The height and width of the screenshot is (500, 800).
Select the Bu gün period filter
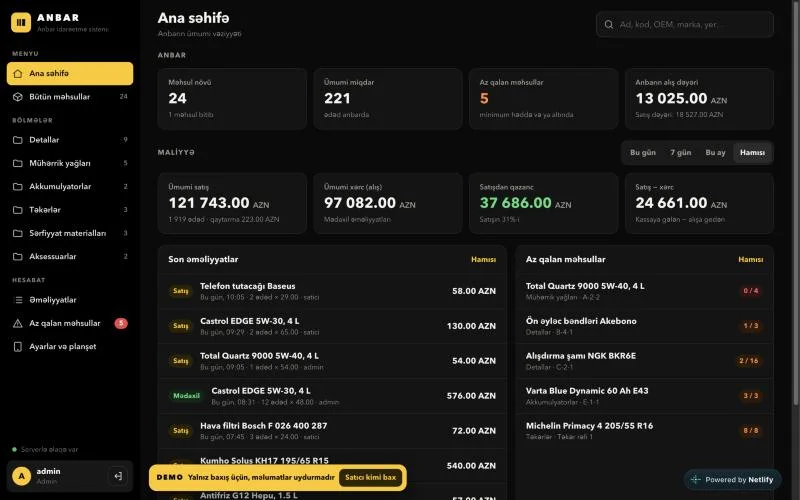(643, 153)
